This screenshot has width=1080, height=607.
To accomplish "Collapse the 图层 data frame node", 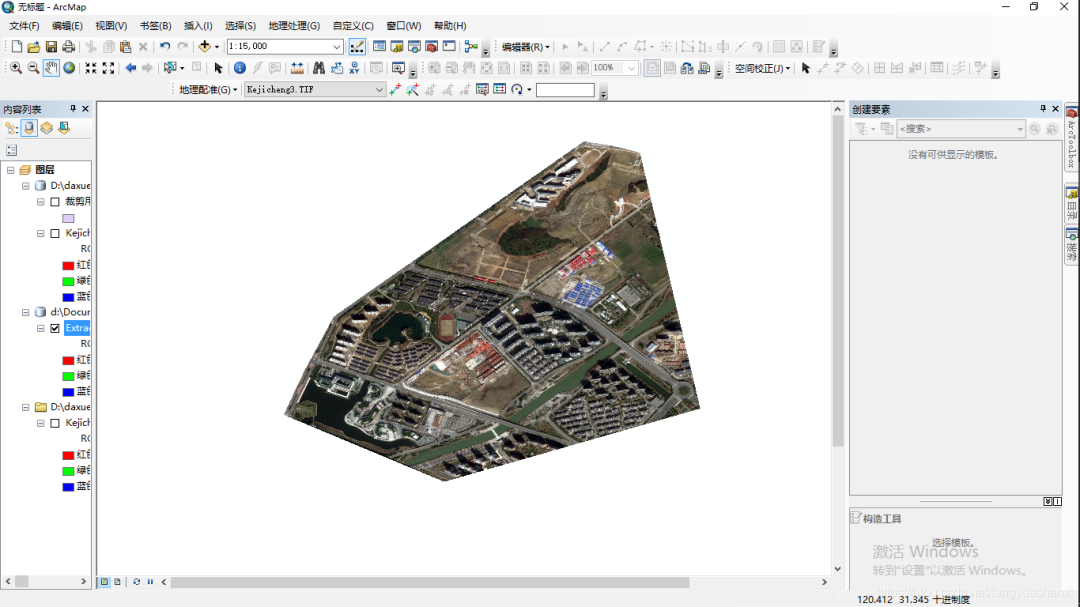I will coord(10,169).
